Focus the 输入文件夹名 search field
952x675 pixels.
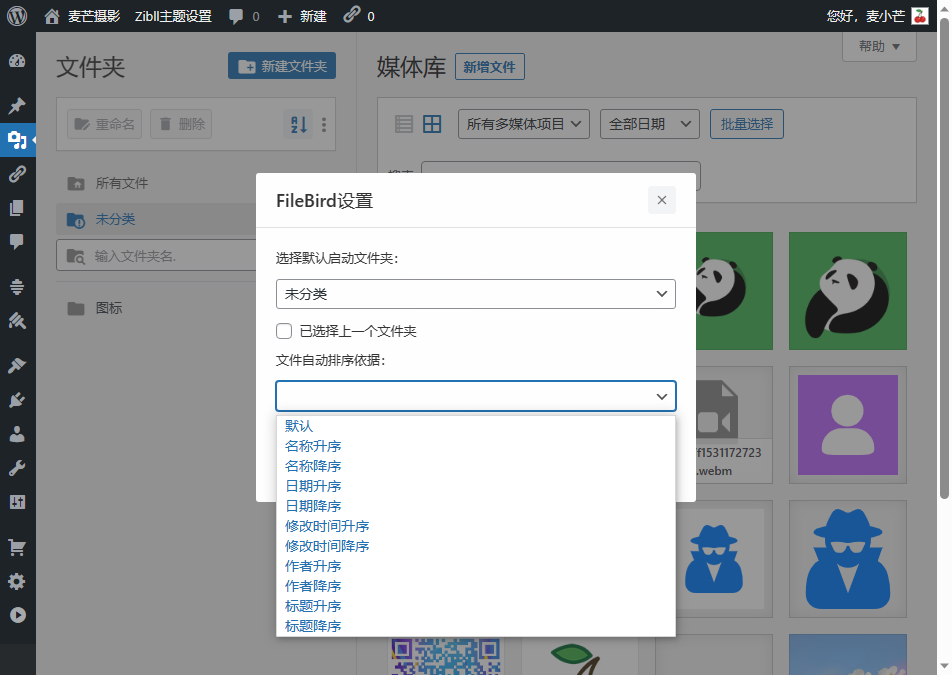click(x=156, y=256)
